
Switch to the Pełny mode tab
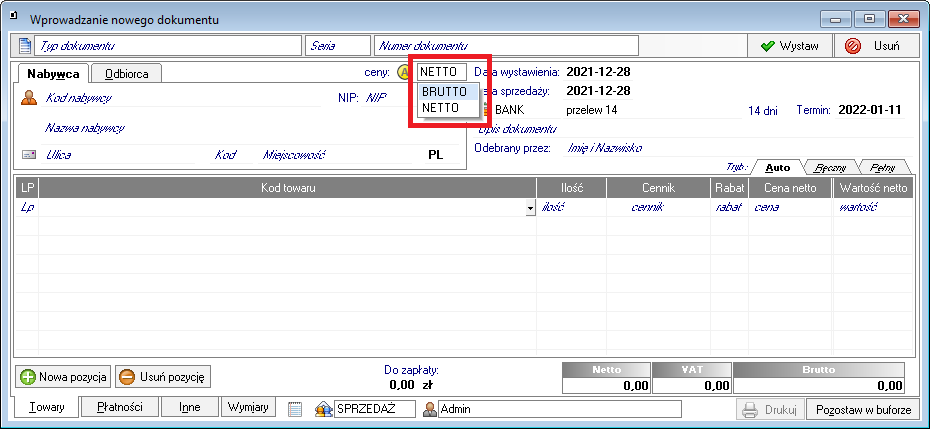coord(881,168)
